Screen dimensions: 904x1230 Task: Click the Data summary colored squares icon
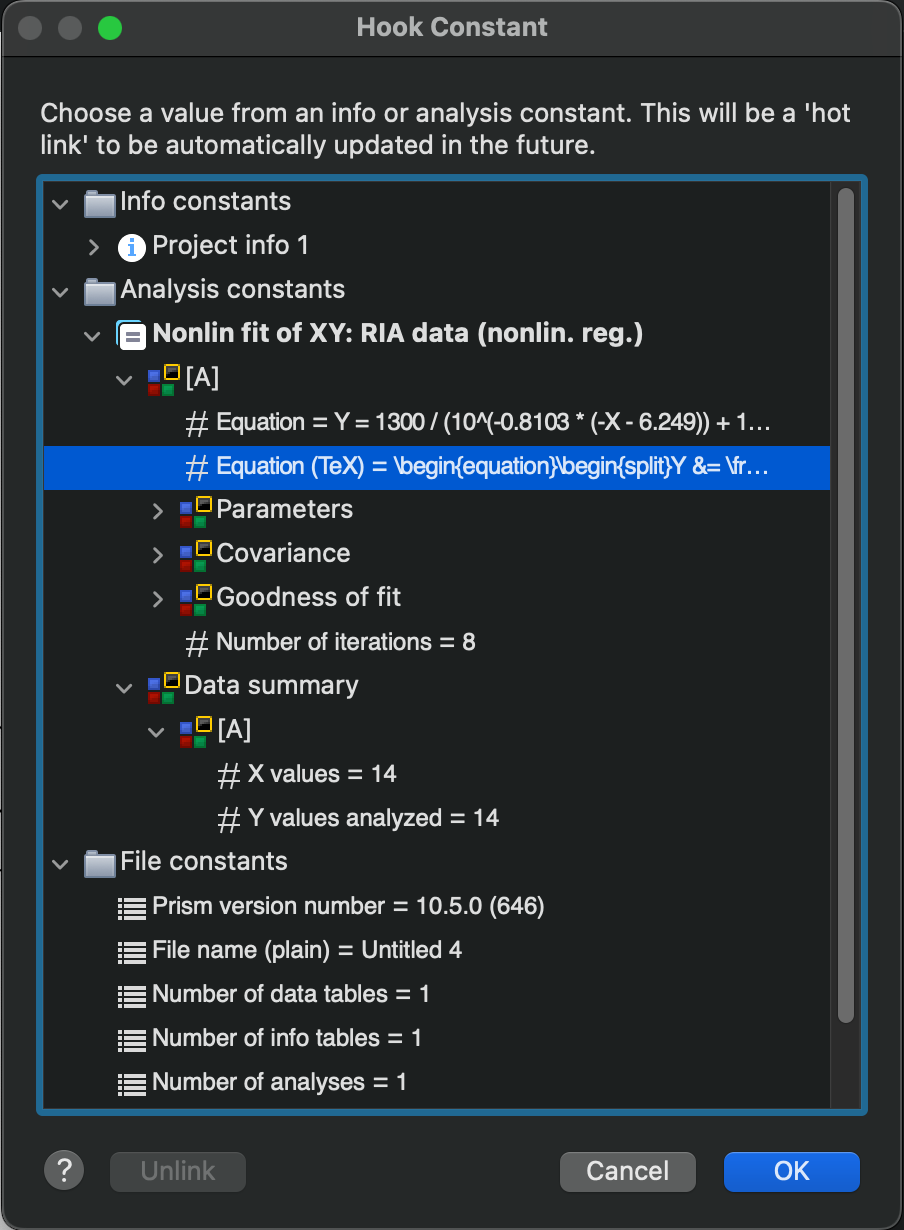[x=163, y=686]
